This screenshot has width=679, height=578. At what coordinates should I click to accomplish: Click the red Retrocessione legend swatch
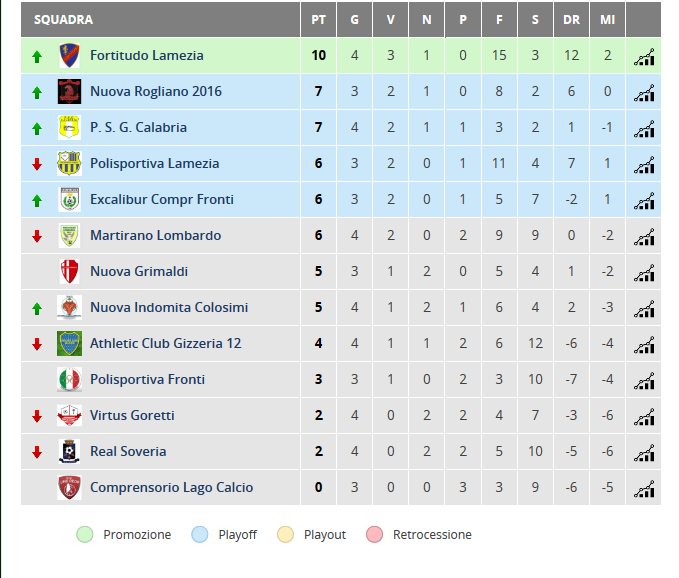pyautogui.click(x=374, y=534)
